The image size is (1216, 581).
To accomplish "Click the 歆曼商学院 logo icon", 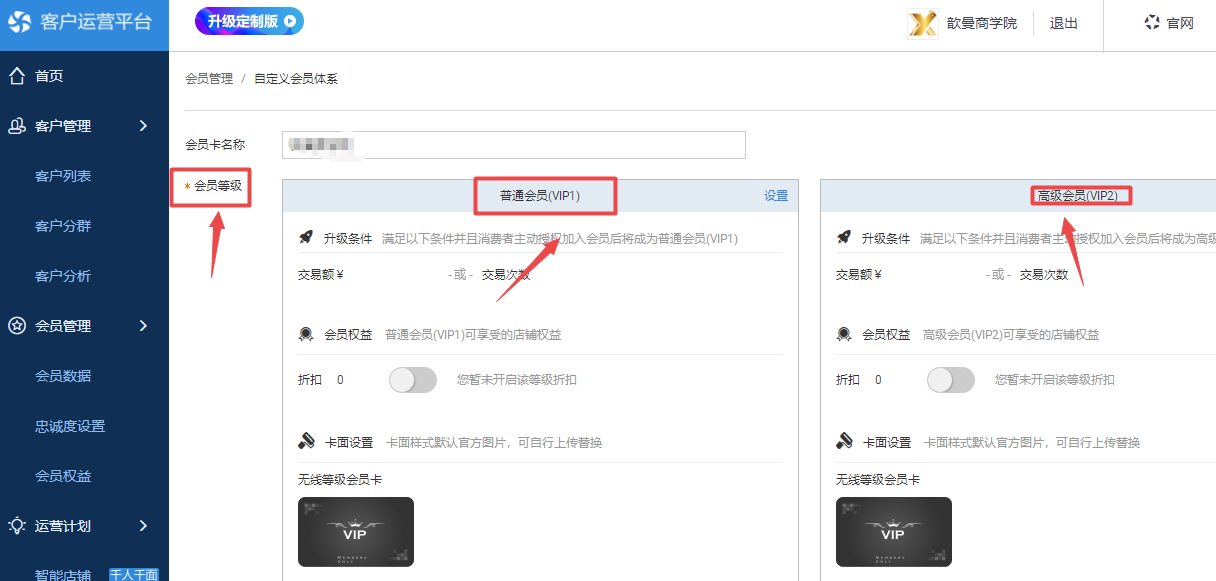I will pos(922,23).
